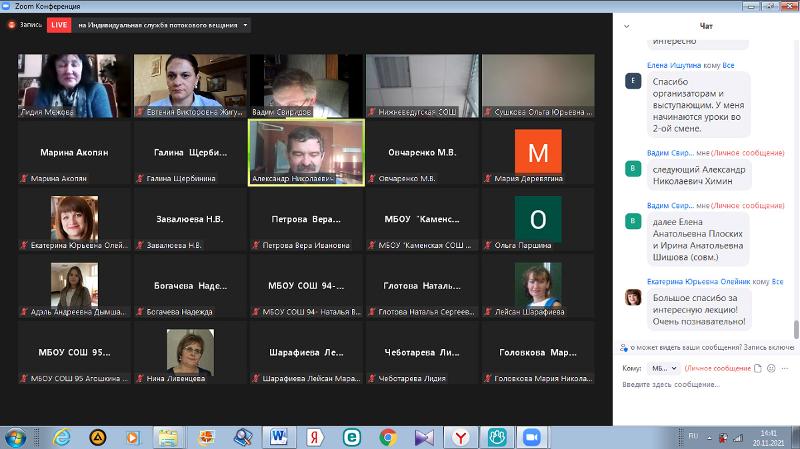Viewport: 800px width, 449px height.
Task: Select Александр Николаевич's highlighted video tile
Action: point(306,152)
